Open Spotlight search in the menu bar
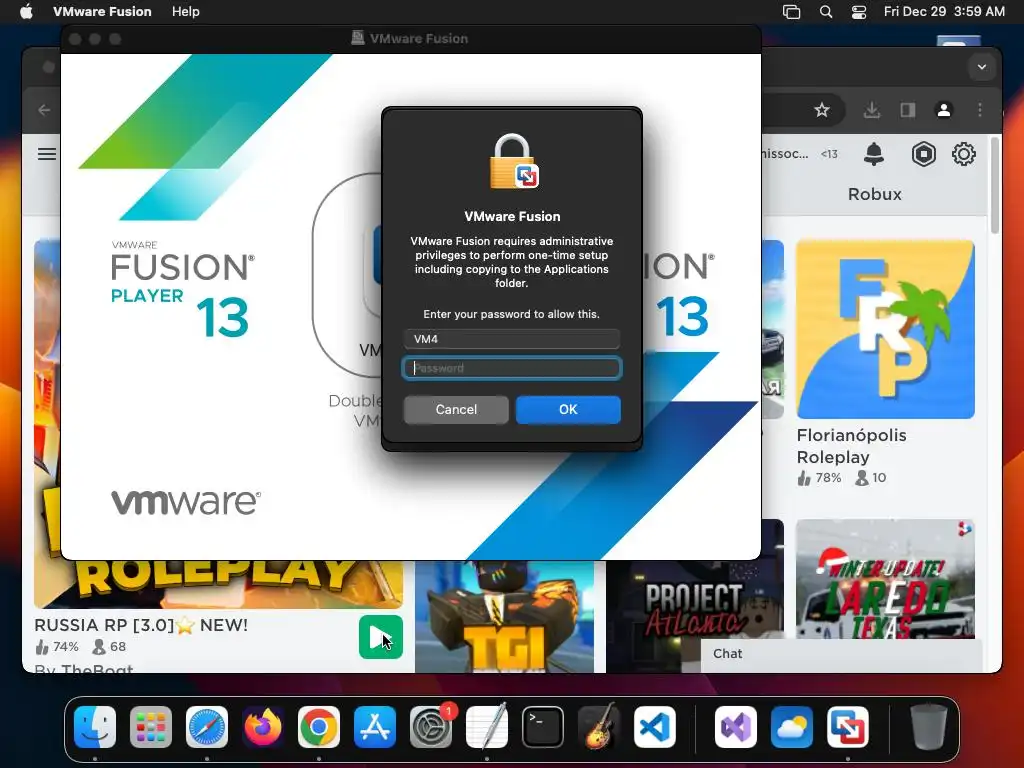Viewport: 1024px width, 768px height. [x=825, y=11]
